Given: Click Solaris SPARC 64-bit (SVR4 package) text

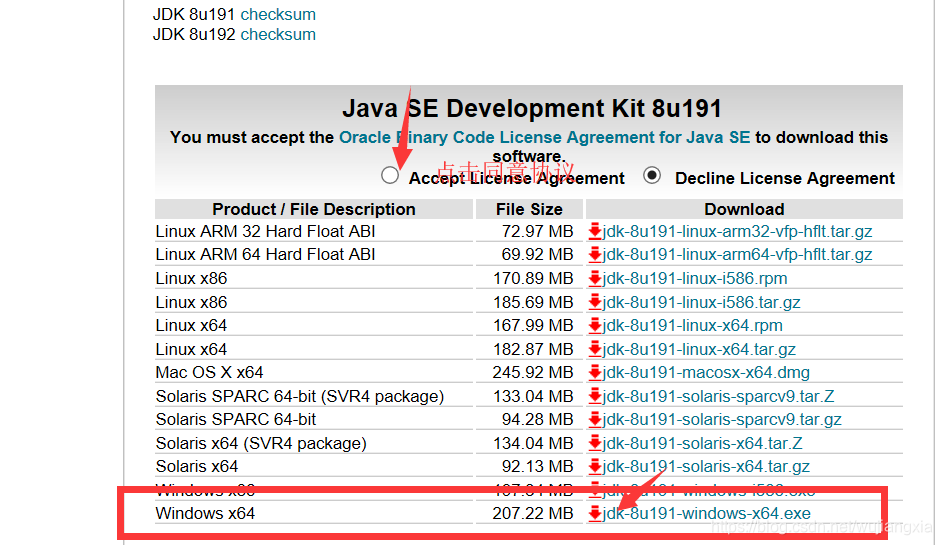Looking at the screenshot, I should (x=300, y=397).
